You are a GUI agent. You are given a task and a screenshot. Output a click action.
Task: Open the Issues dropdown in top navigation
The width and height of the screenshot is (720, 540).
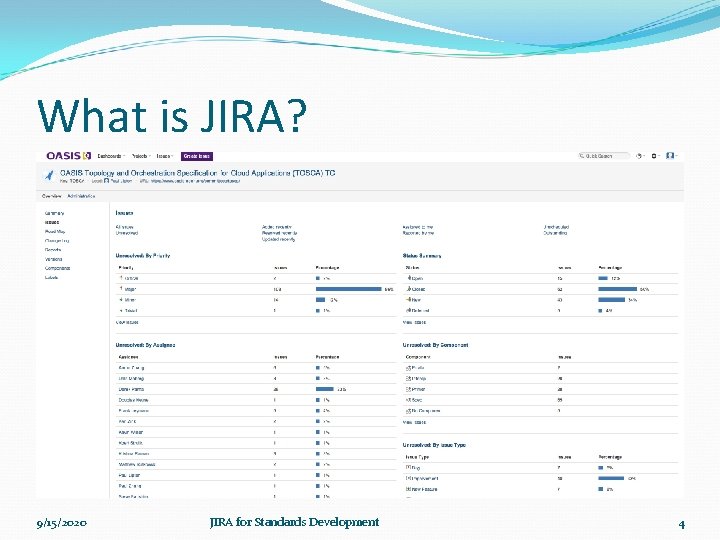164,156
